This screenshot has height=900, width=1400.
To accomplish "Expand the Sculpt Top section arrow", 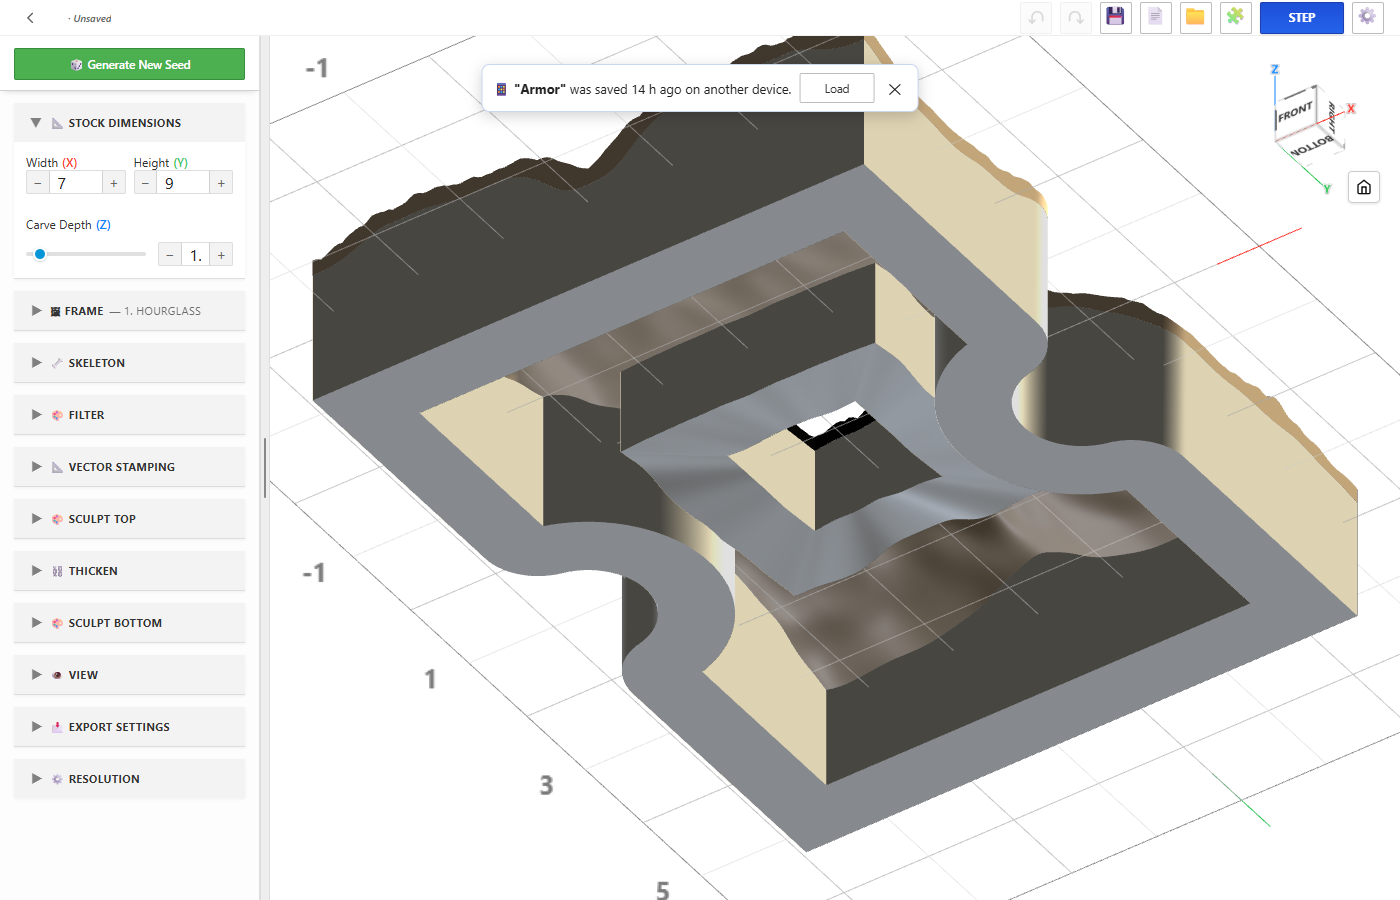I will [36, 519].
